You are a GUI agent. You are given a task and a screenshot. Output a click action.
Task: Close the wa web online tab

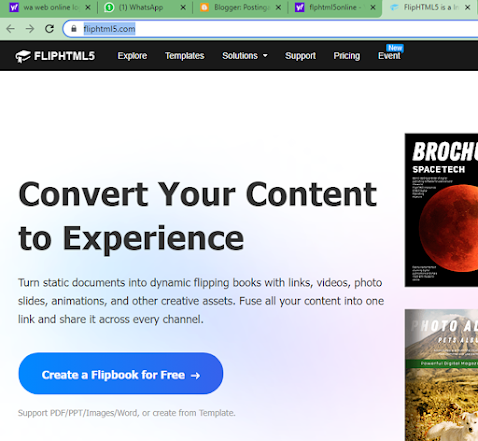click(x=88, y=7)
